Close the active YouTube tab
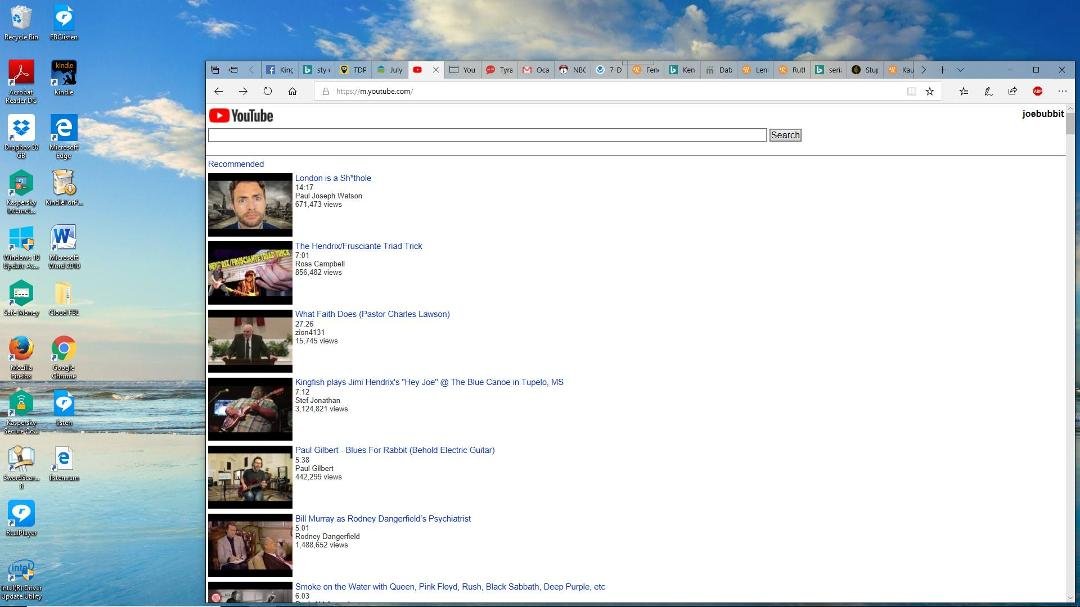The image size is (1080, 607). click(x=436, y=70)
